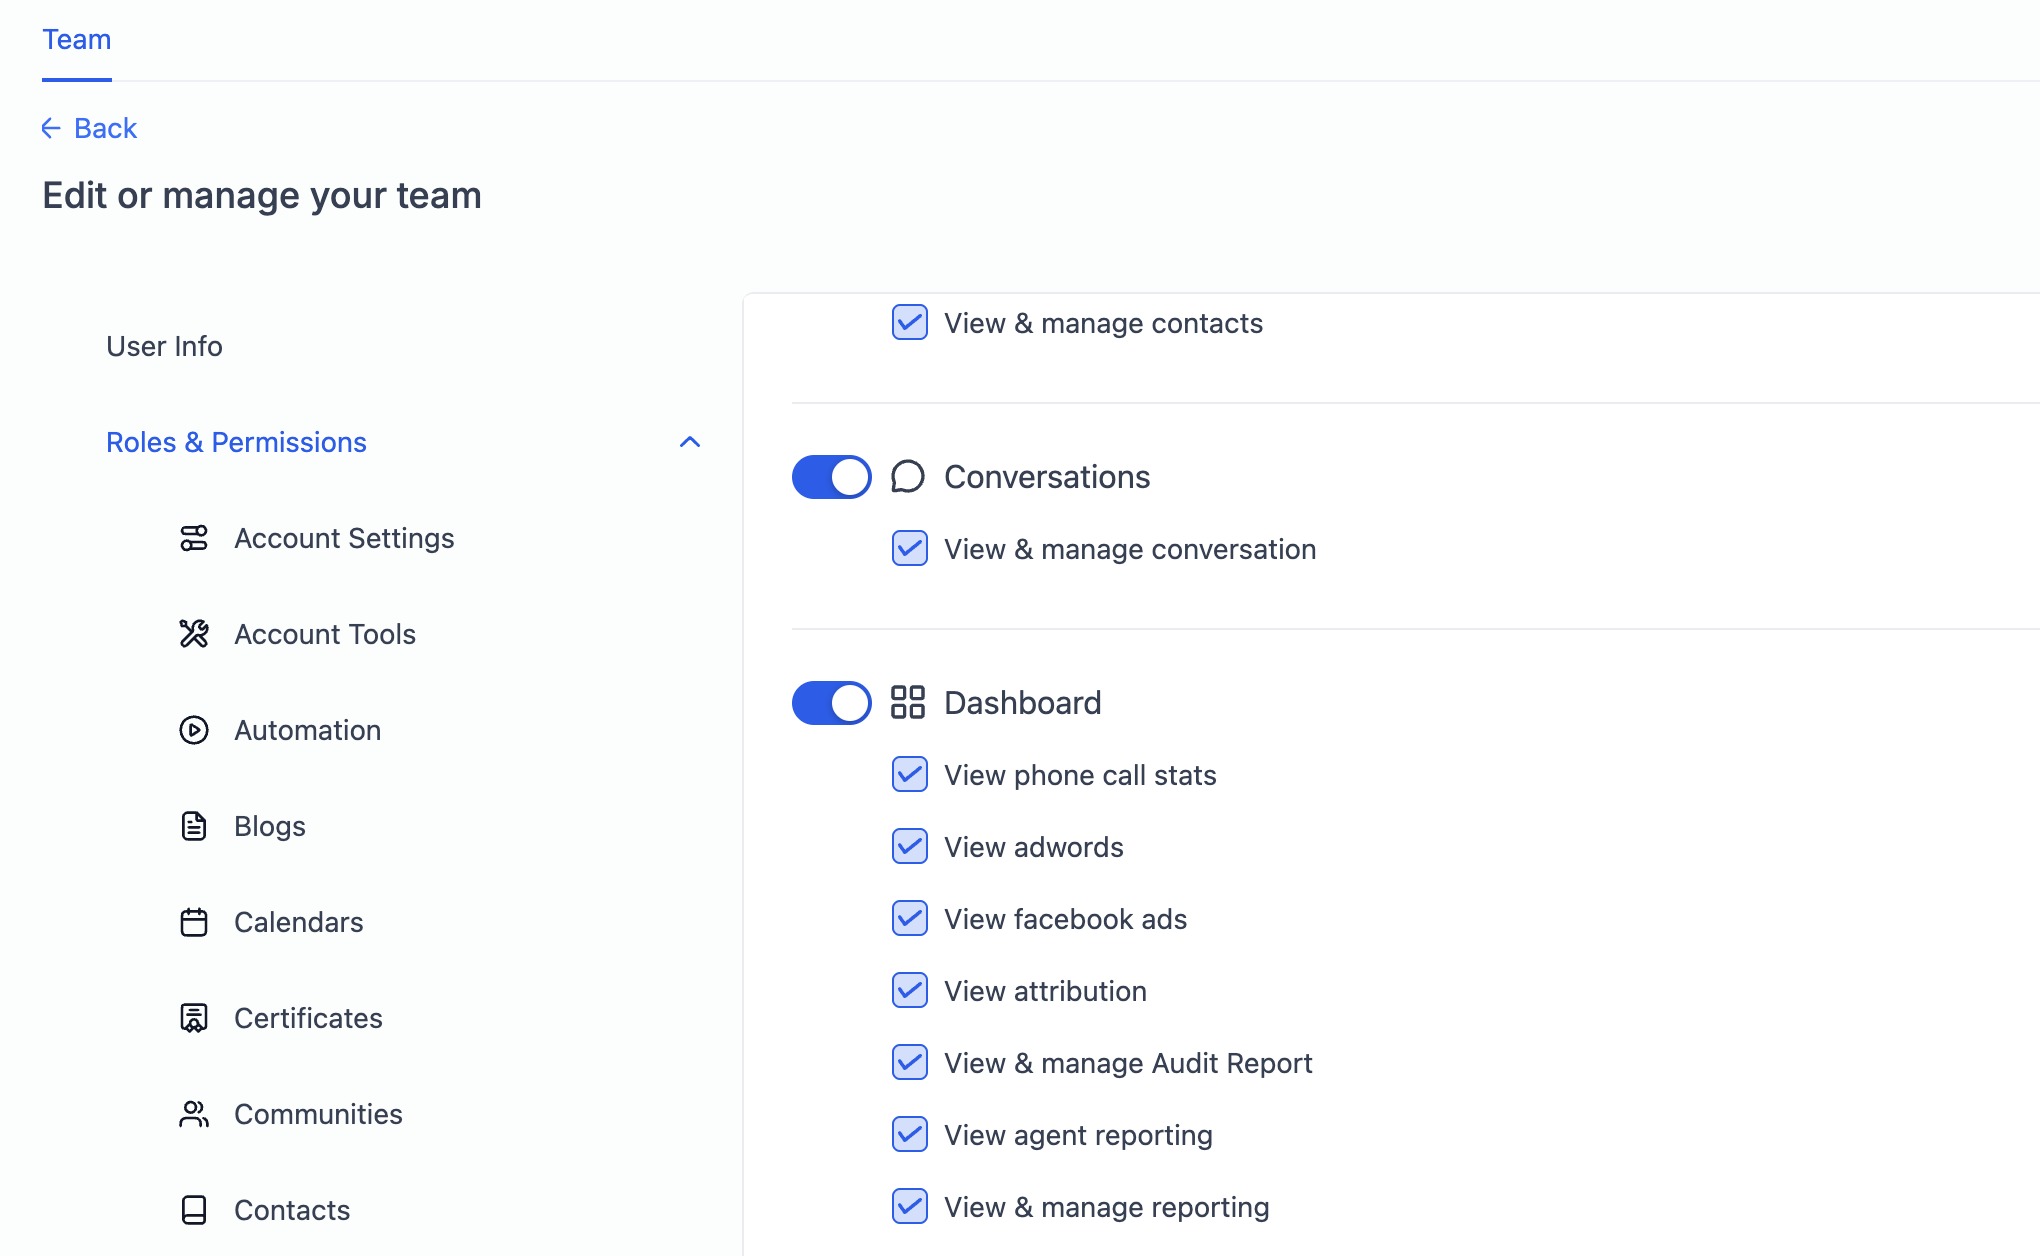Disable the Conversations toggle switch
Viewport: 2040px width, 1256px height.
tap(831, 477)
